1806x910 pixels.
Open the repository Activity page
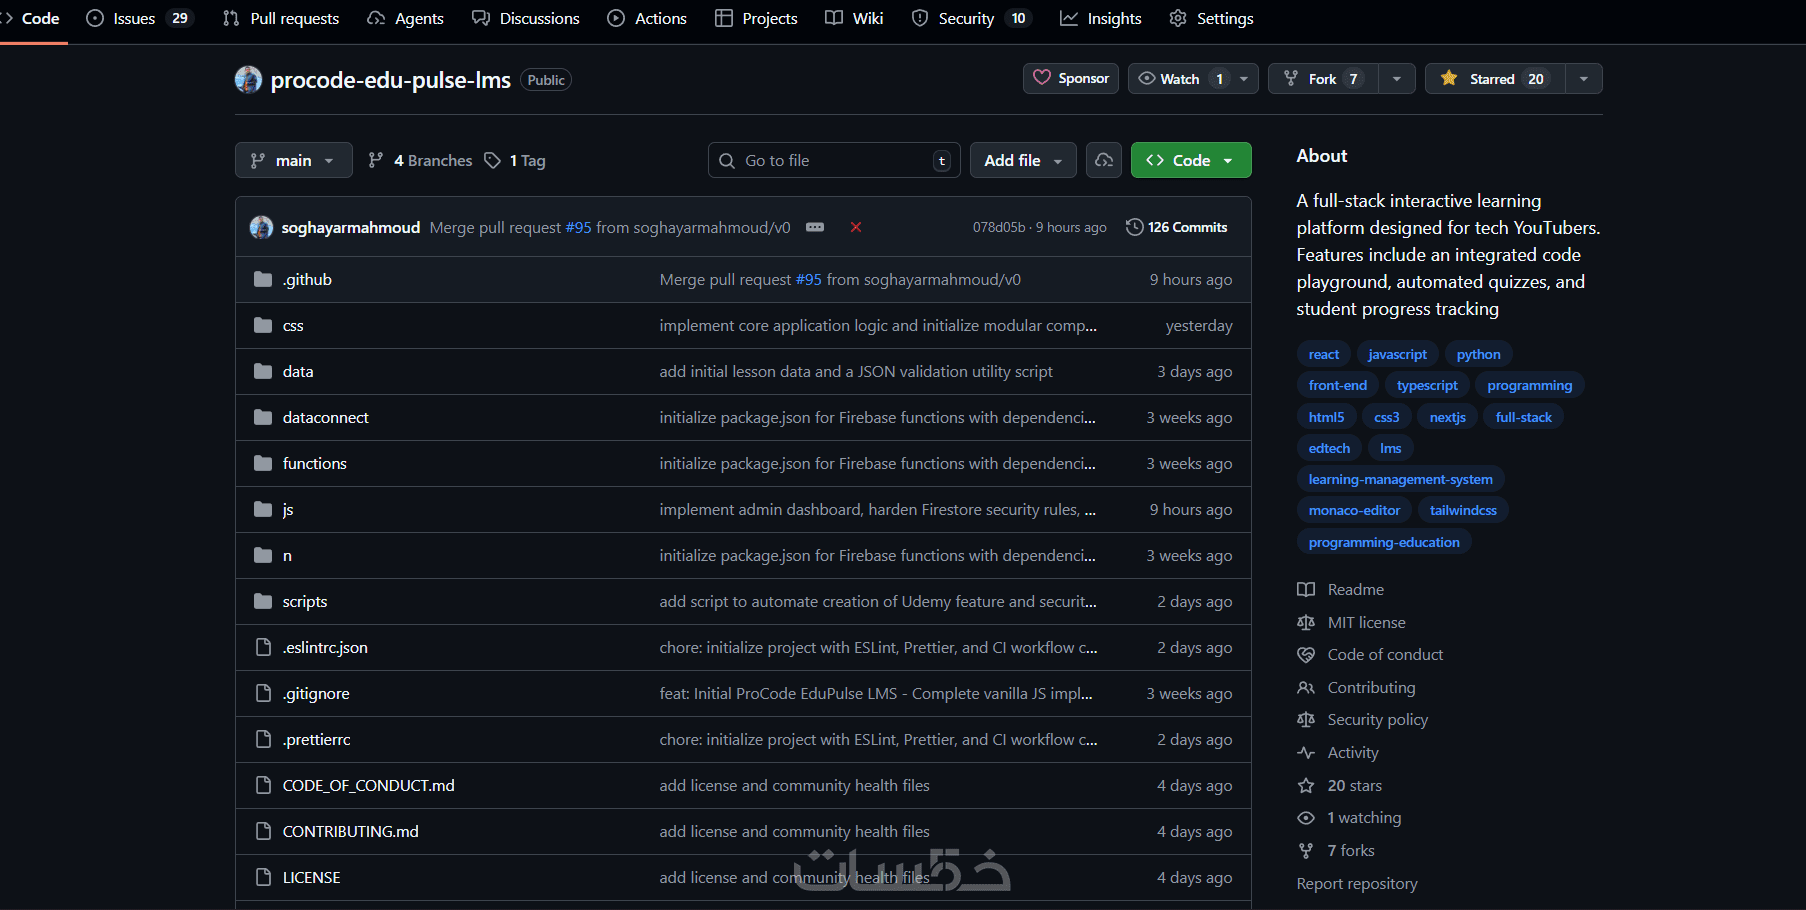1338,753
